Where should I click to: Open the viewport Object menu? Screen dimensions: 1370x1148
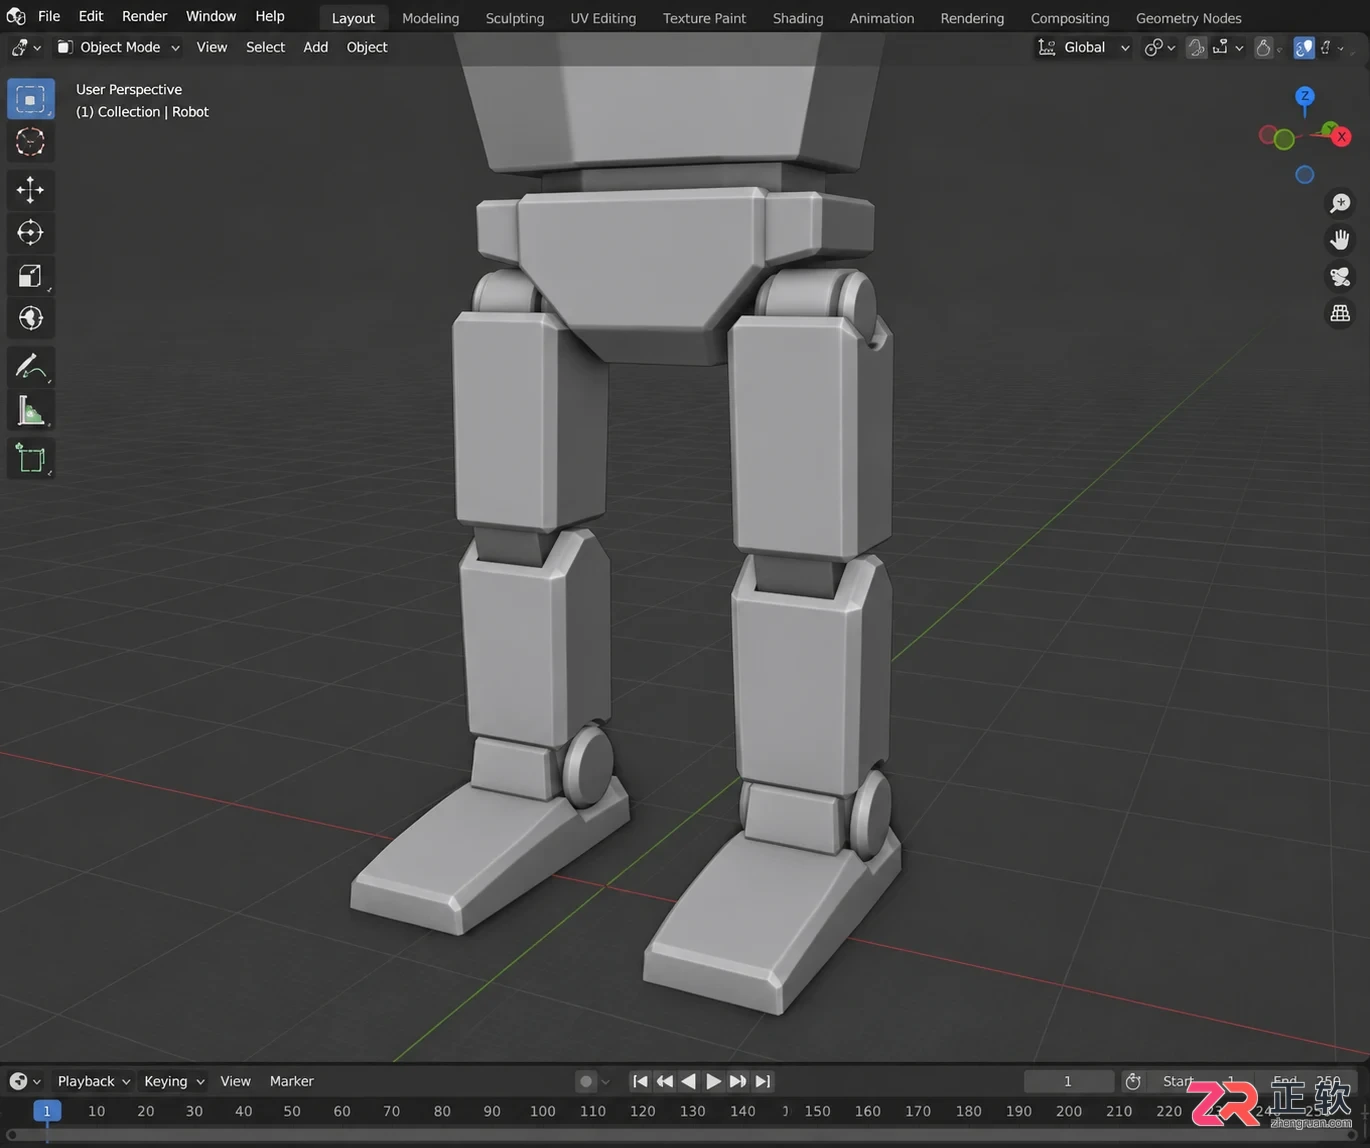click(367, 47)
